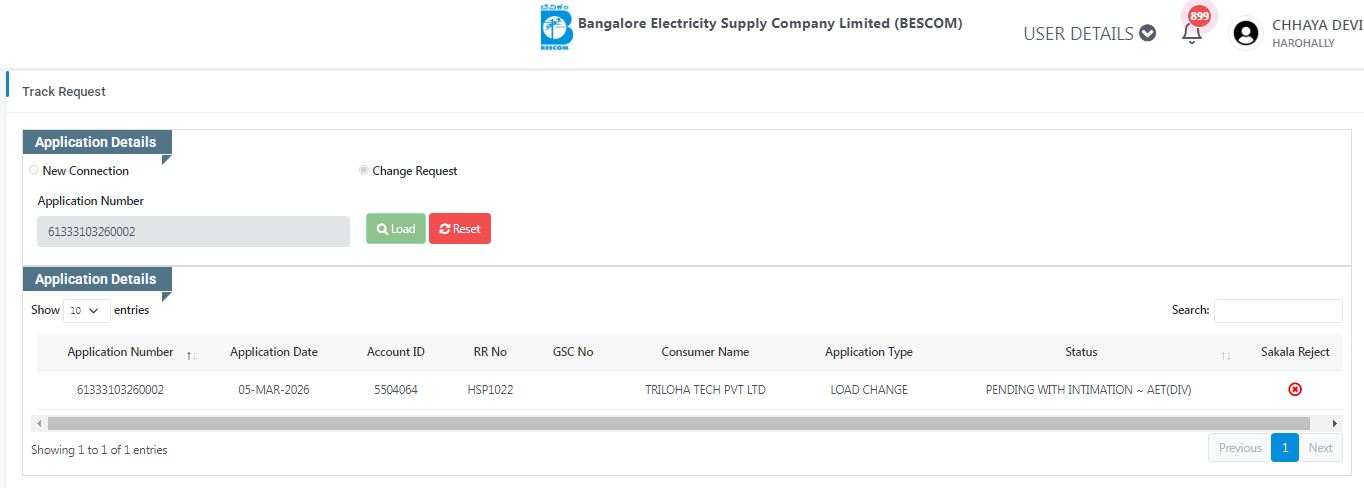This screenshot has width=1364, height=488.
Task: Open the Show entries count dropdown
Action: pos(86,311)
